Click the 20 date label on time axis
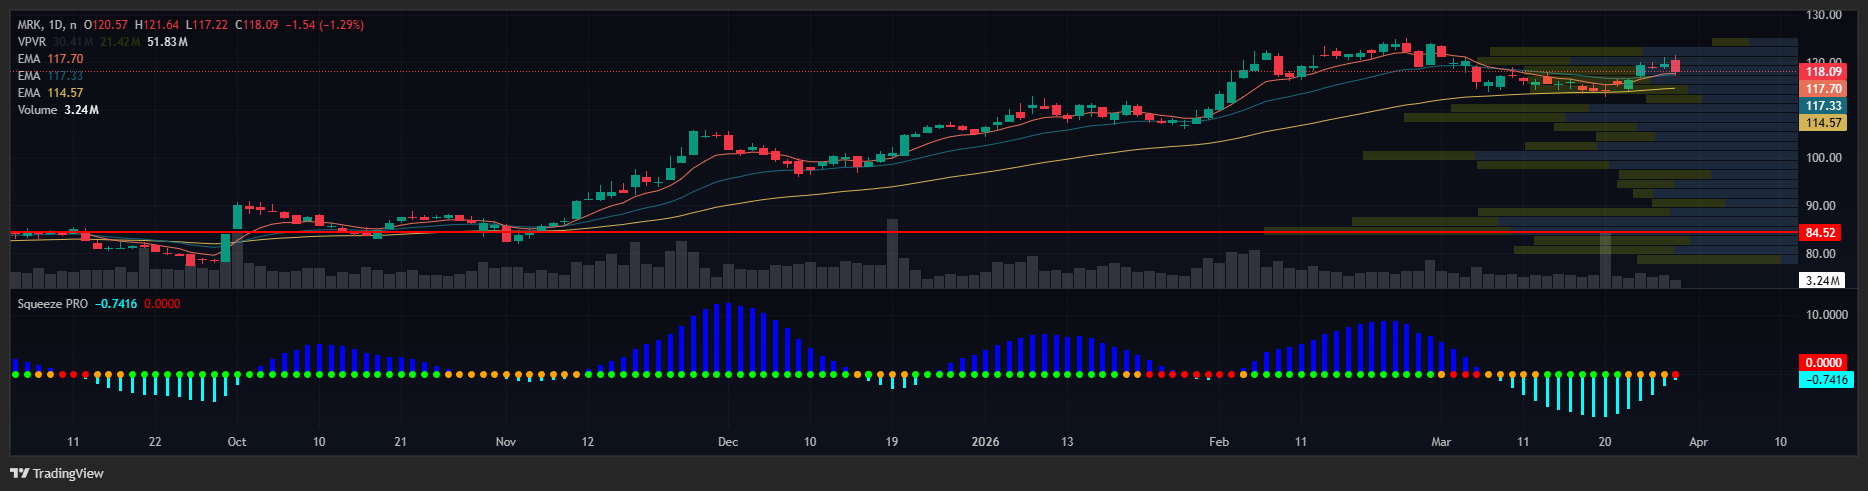Viewport: 1868px width, 491px height. point(1605,442)
